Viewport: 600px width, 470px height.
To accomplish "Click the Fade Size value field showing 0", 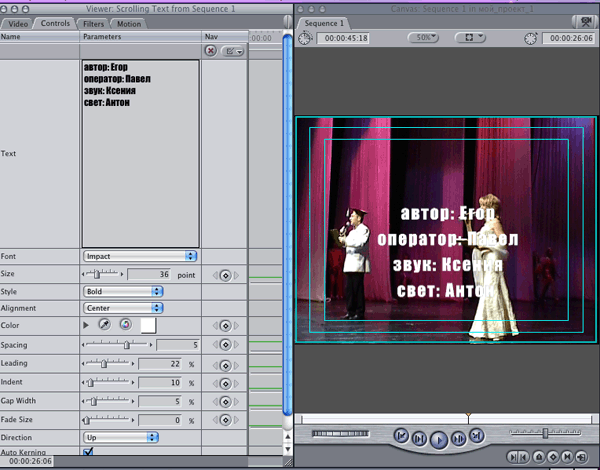I will click(x=160, y=420).
